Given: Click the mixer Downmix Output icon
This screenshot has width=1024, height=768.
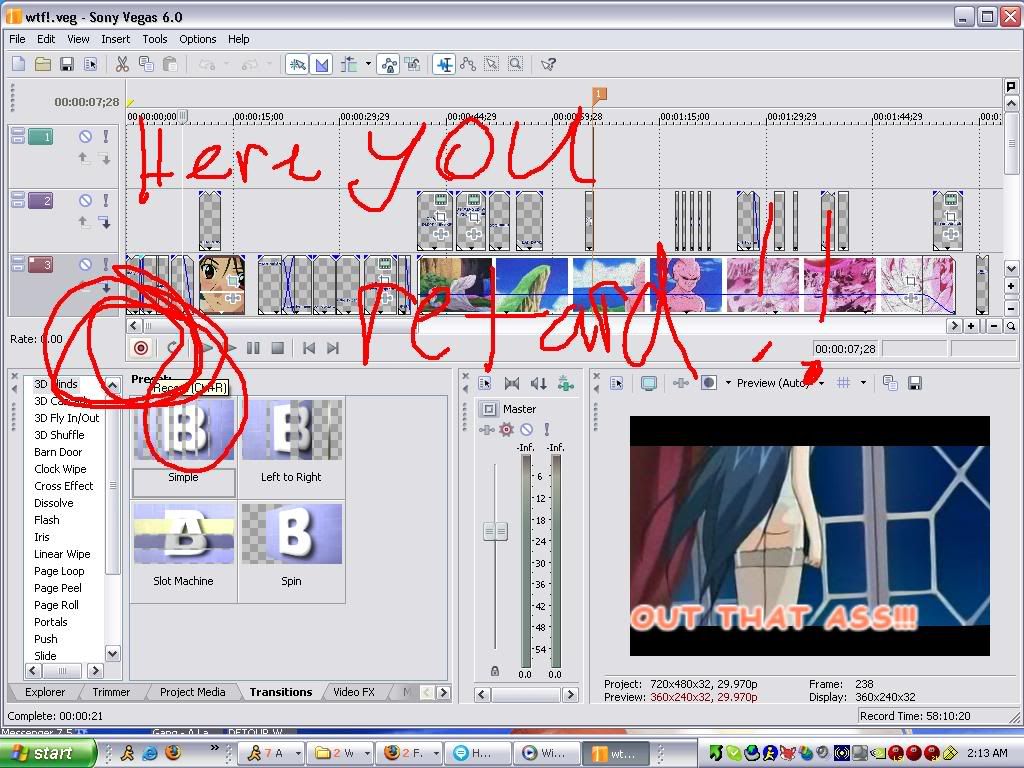Looking at the screenshot, I should (x=512, y=383).
